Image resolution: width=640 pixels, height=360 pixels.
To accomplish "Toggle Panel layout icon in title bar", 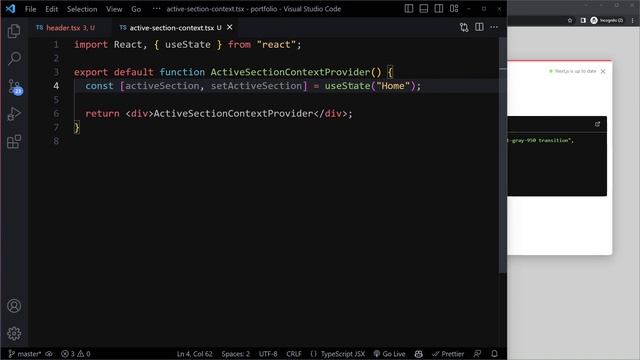I will click(424, 9).
